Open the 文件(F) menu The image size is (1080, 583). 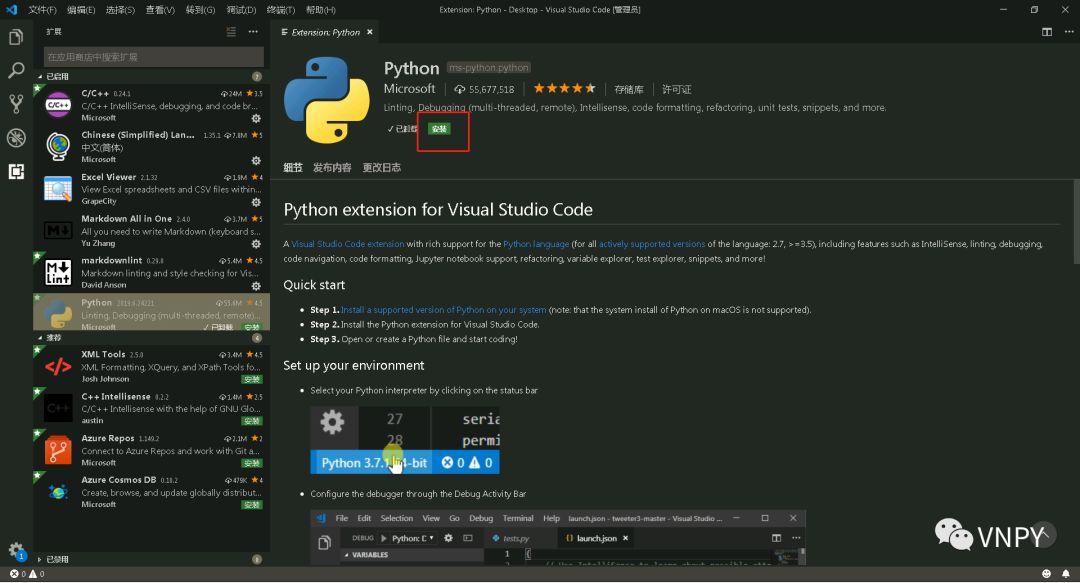(43, 10)
